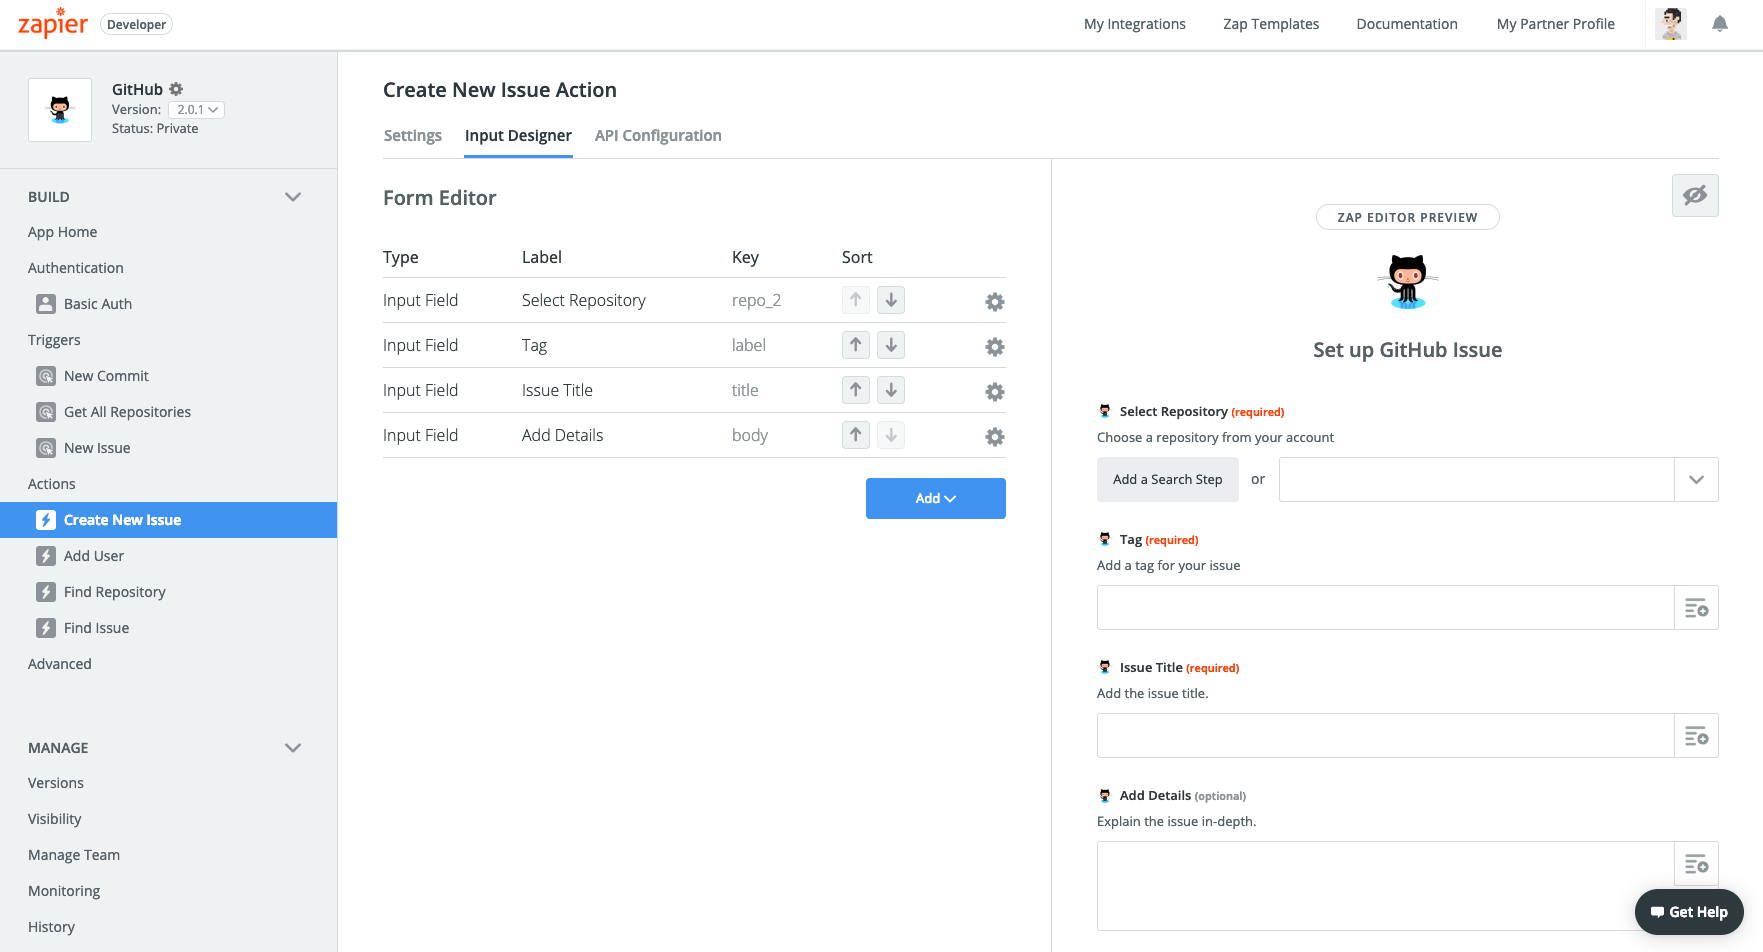
Task: Open settings gear for Issue Title row
Action: pyautogui.click(x=995, y=392)
